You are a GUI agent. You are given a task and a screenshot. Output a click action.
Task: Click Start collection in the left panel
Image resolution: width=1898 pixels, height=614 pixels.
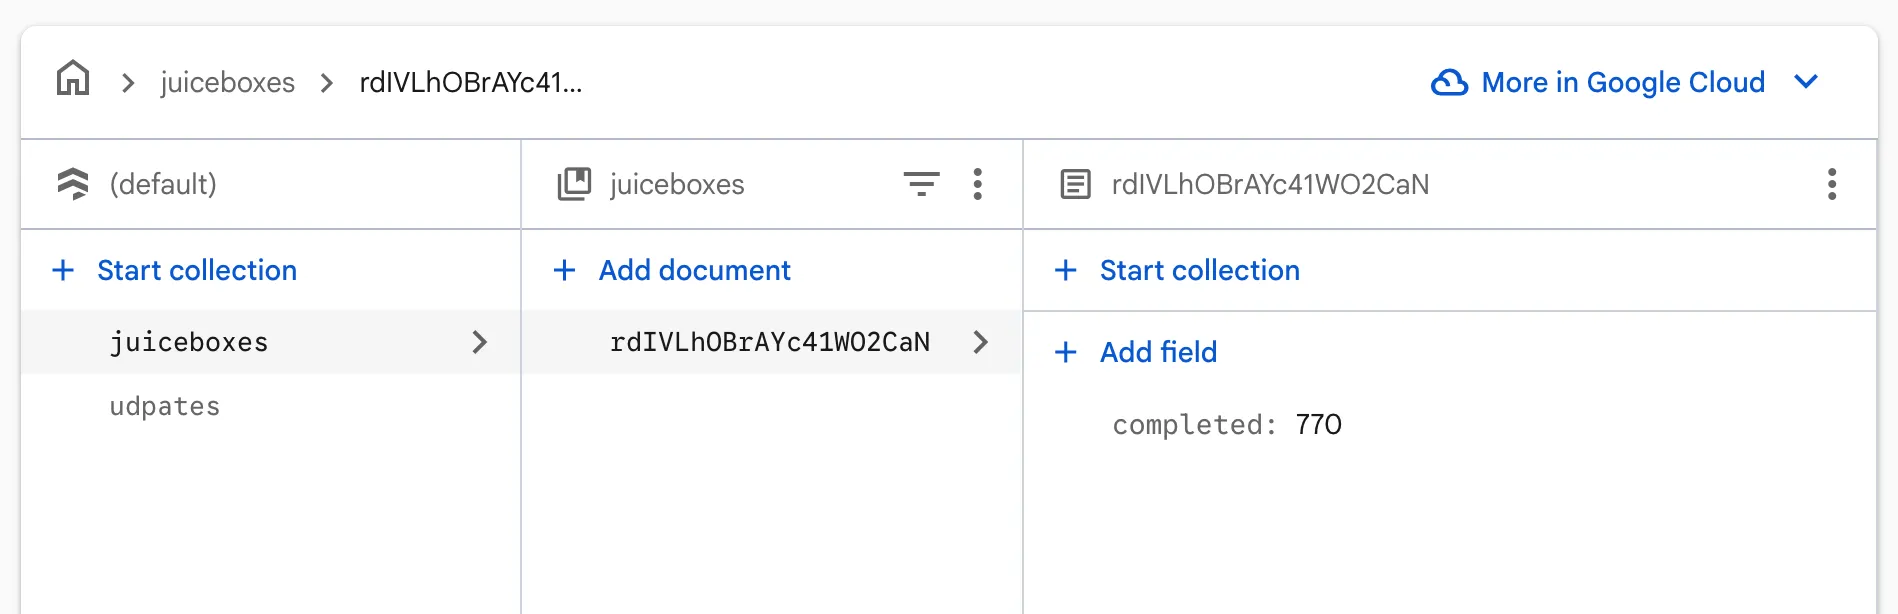coord(196,270)
